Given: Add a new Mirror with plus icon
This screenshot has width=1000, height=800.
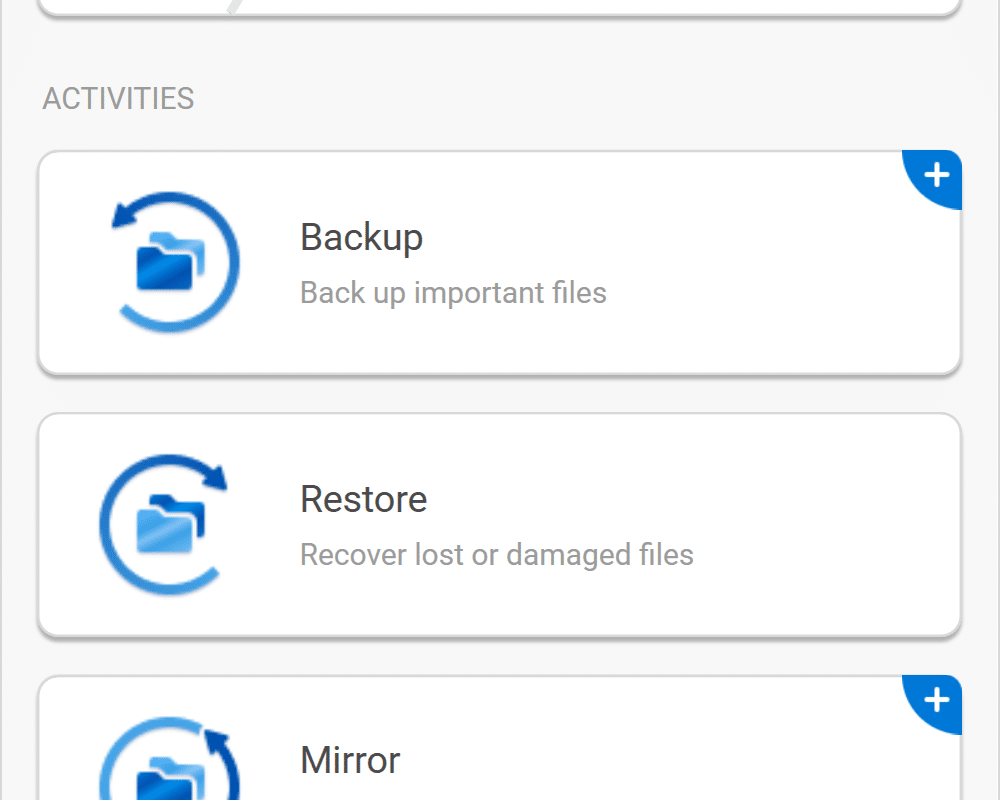Looking at the screenshot, I should point(936,700).
